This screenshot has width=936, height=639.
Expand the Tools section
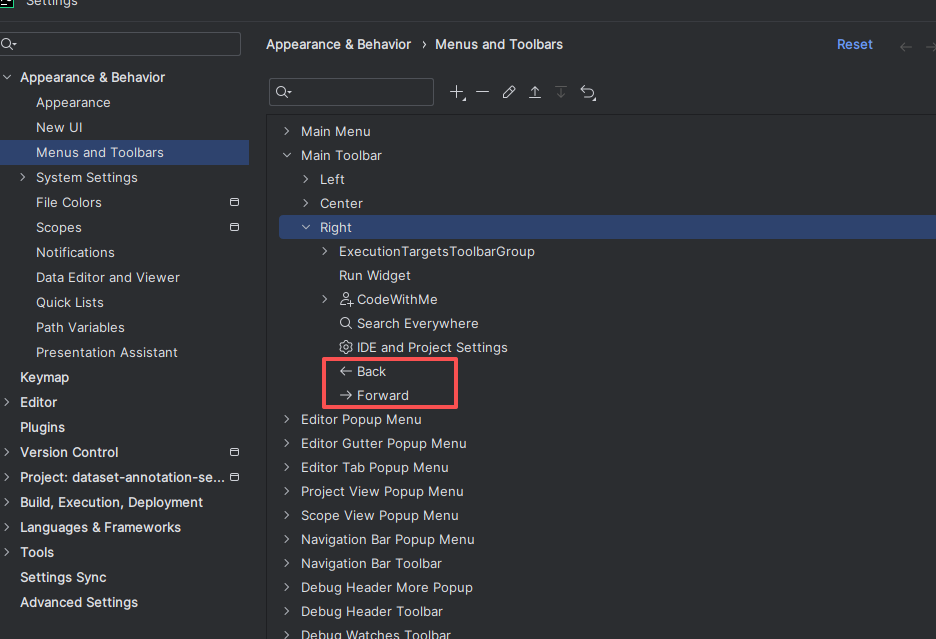(x=7, y=552)
